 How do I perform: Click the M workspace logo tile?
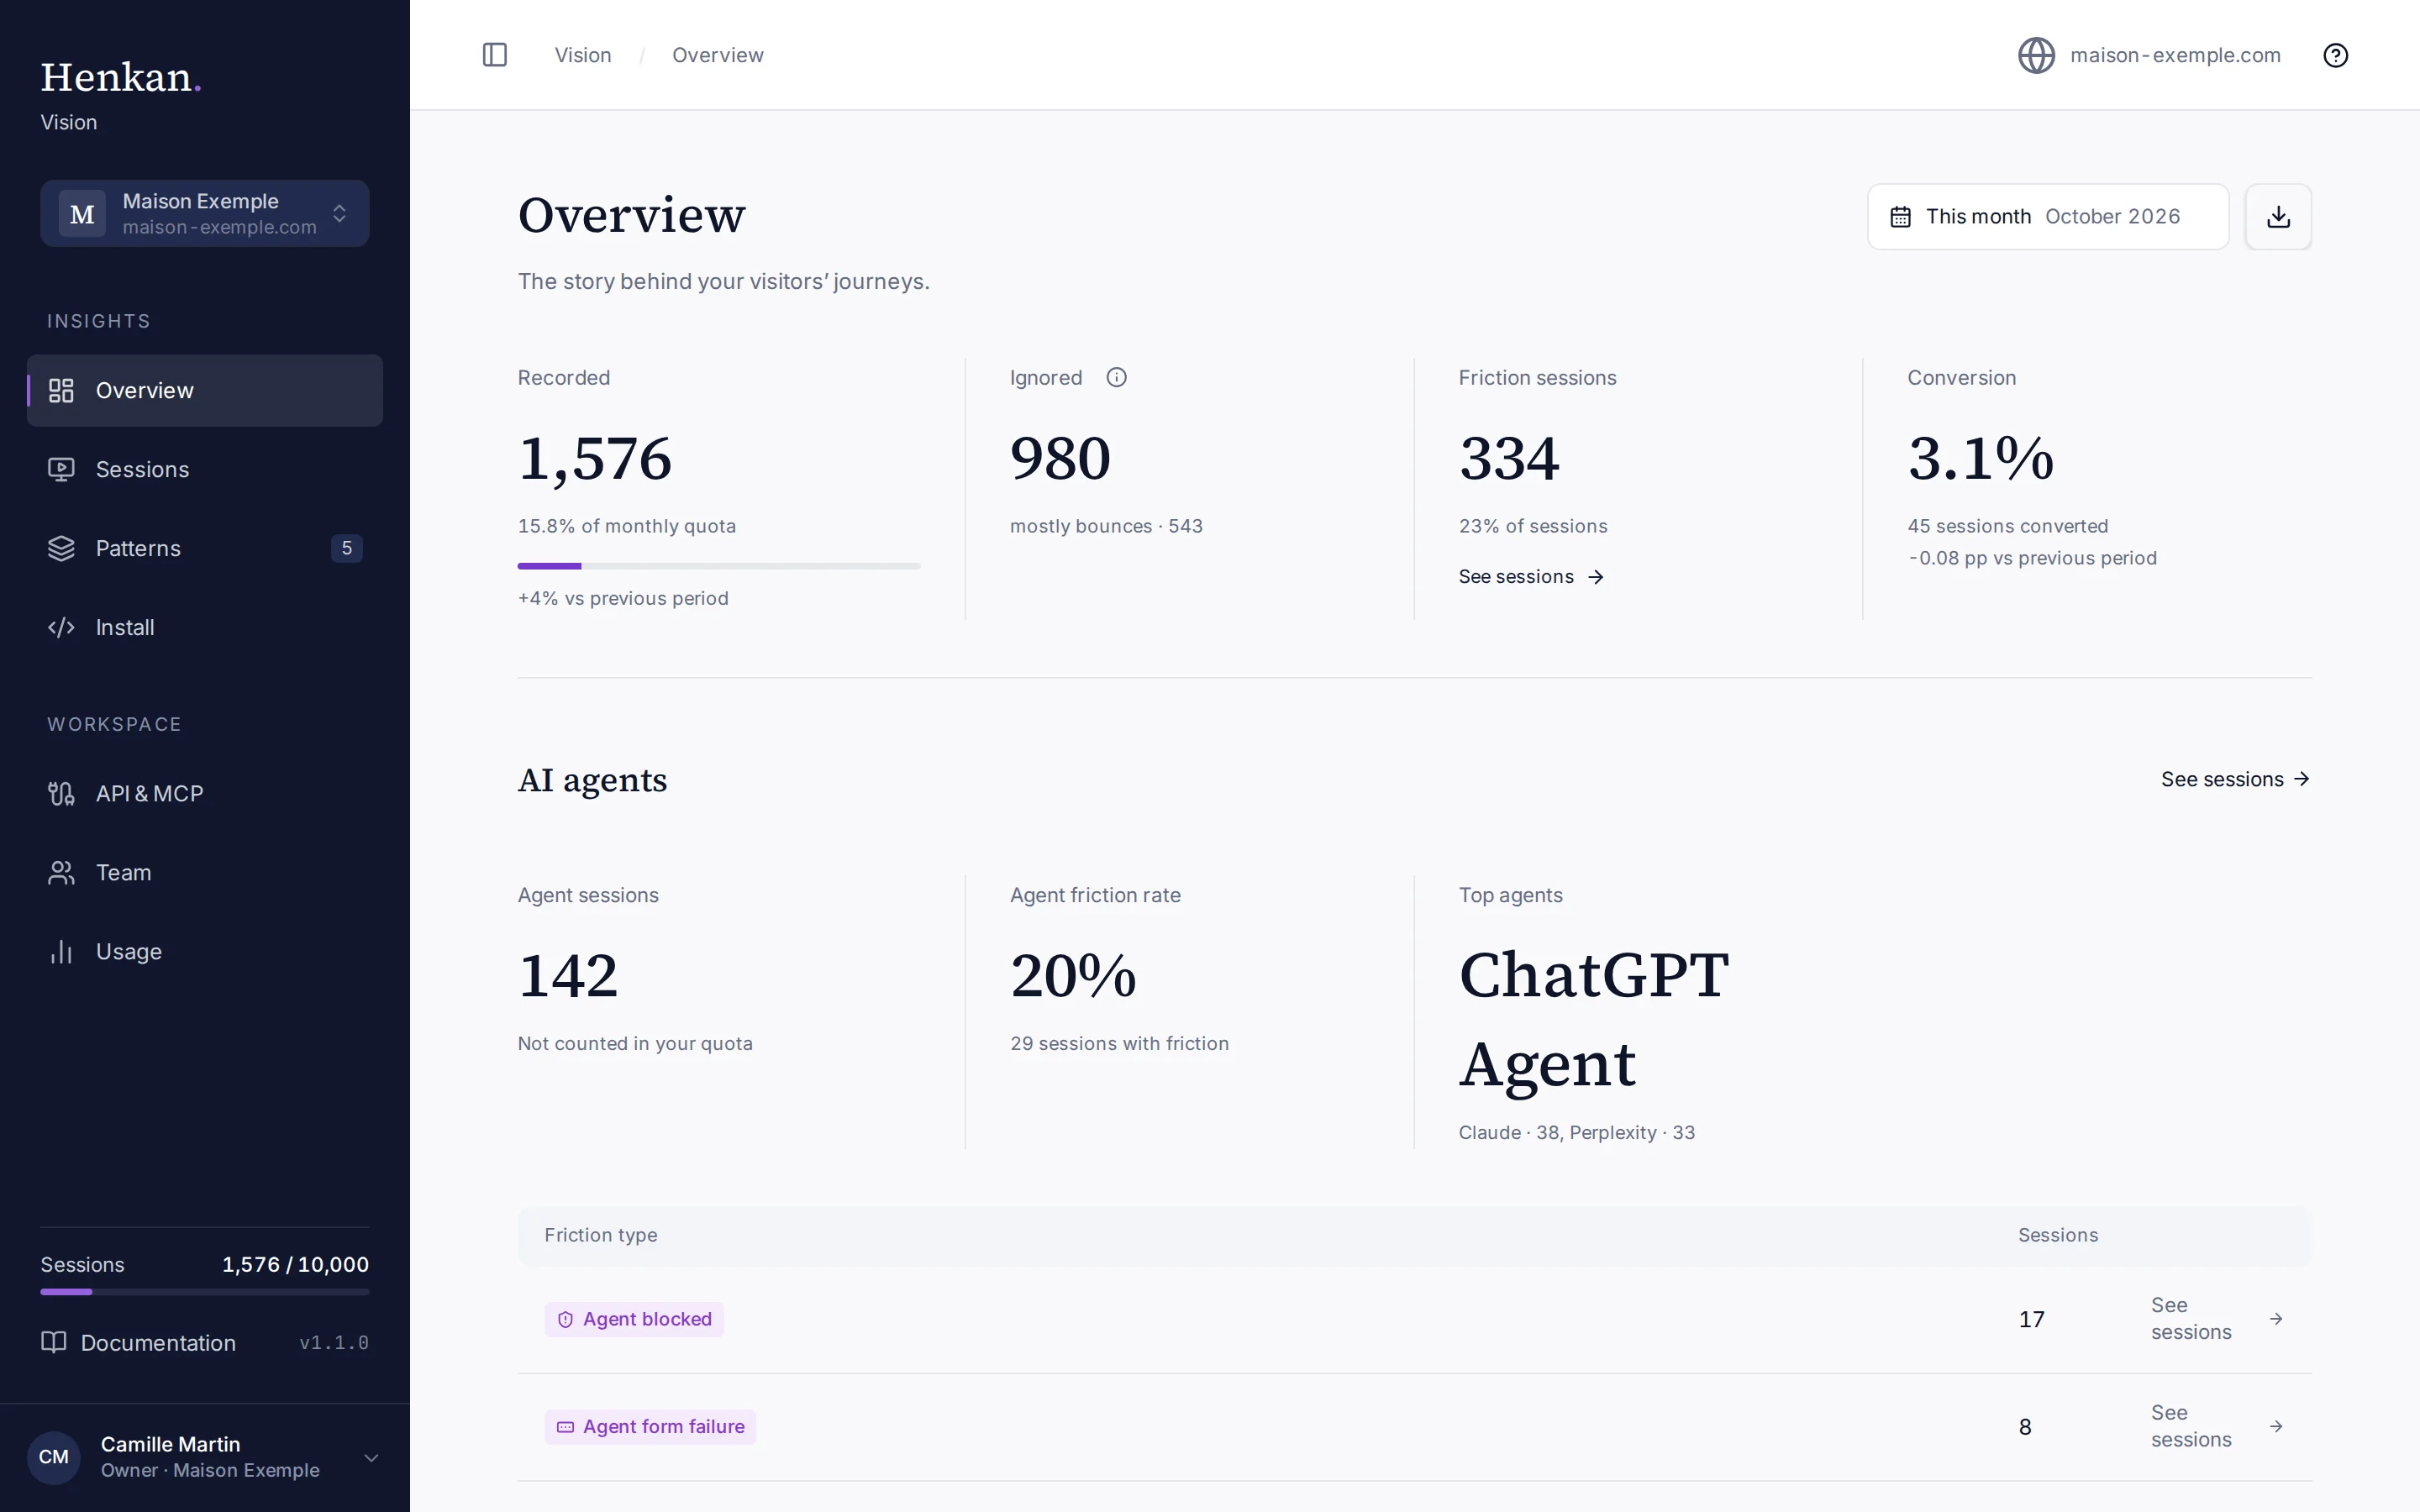[82, 213]
